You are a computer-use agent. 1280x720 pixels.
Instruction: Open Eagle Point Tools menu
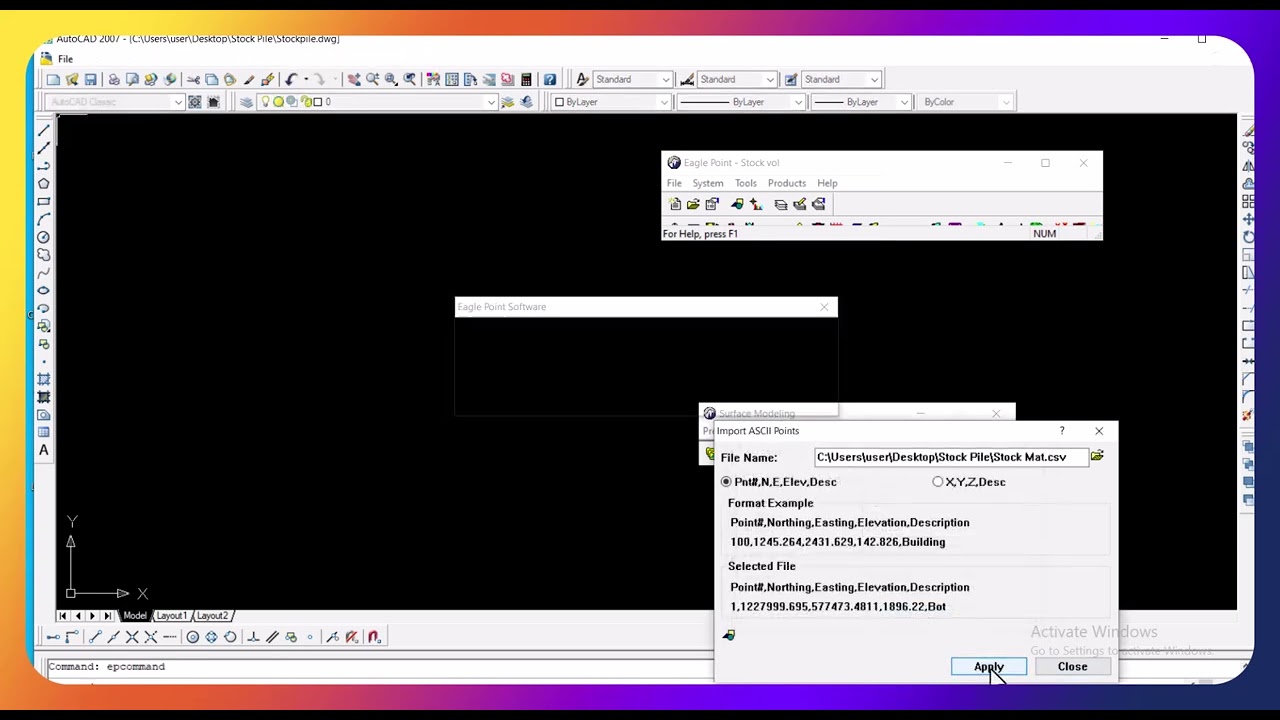coord(745,183)
